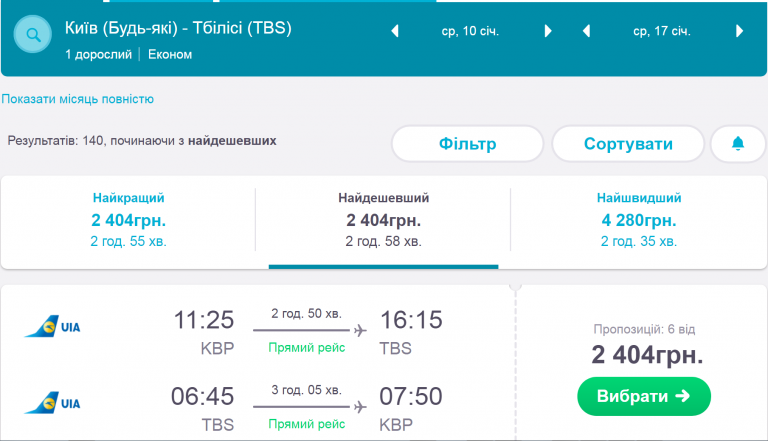This screenshot has width=768, height=441.
Task: Go to next departure date after 10 січ.
Action: point(548,31)
